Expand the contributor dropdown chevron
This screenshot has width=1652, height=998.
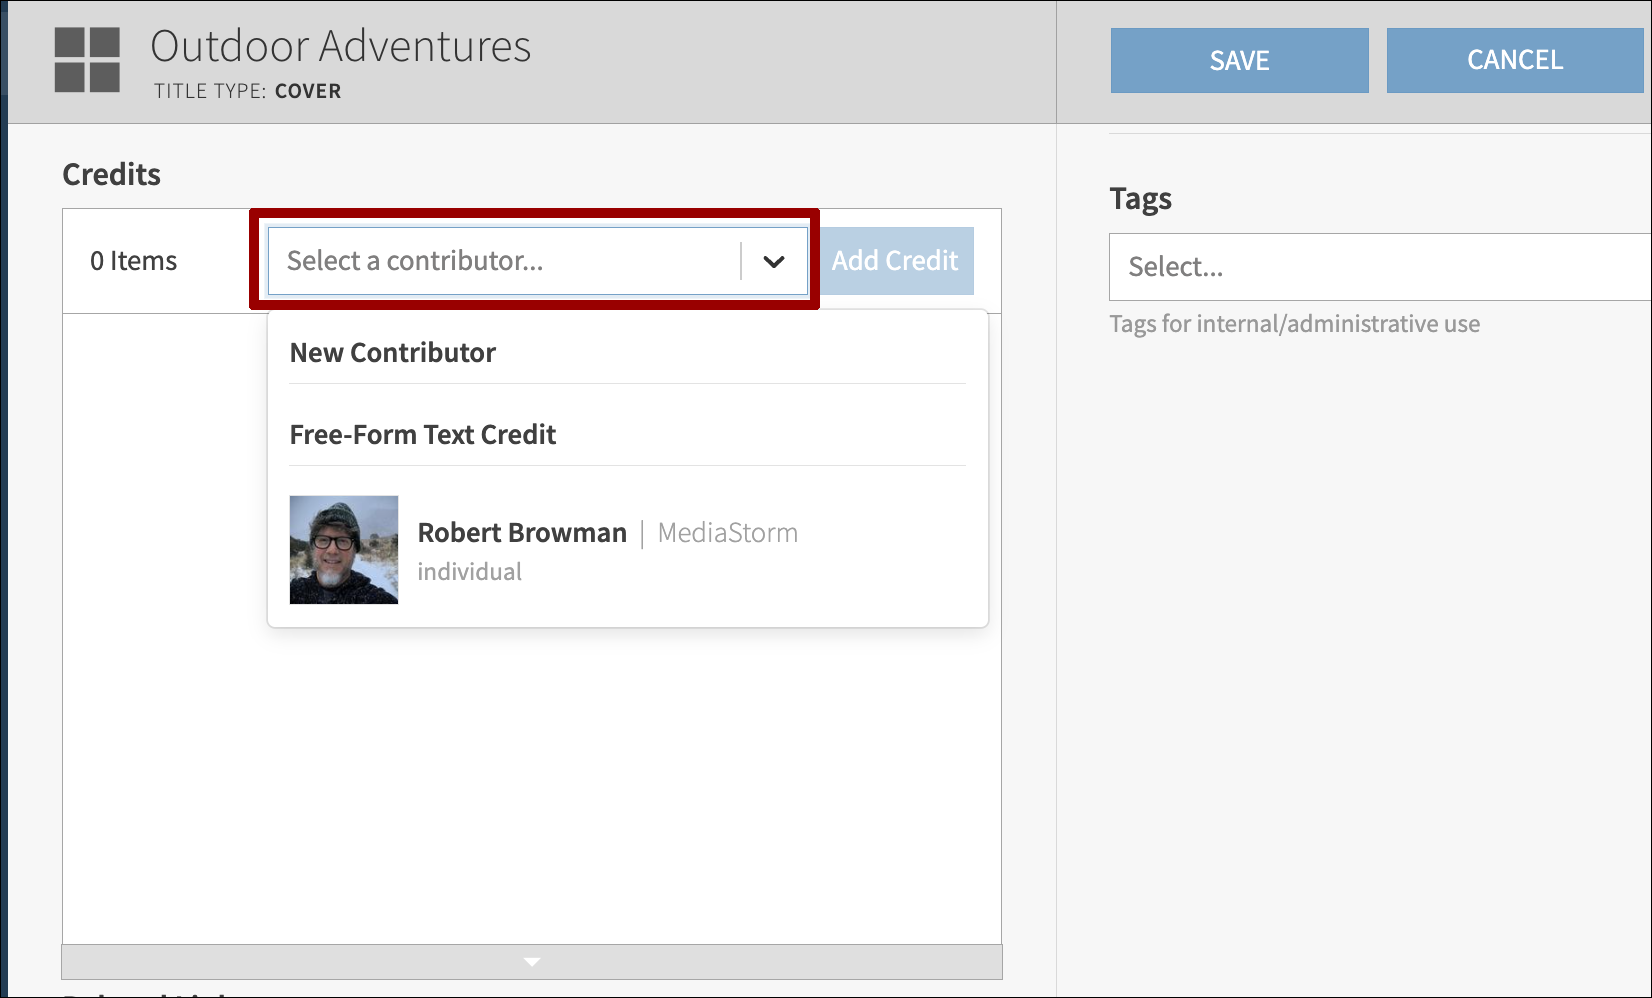[774, 262]
